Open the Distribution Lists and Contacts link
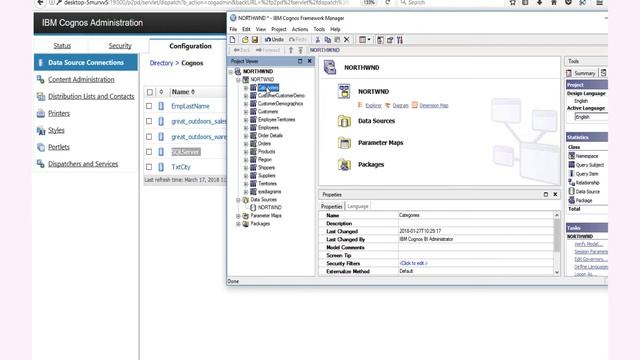 (91, 96)
